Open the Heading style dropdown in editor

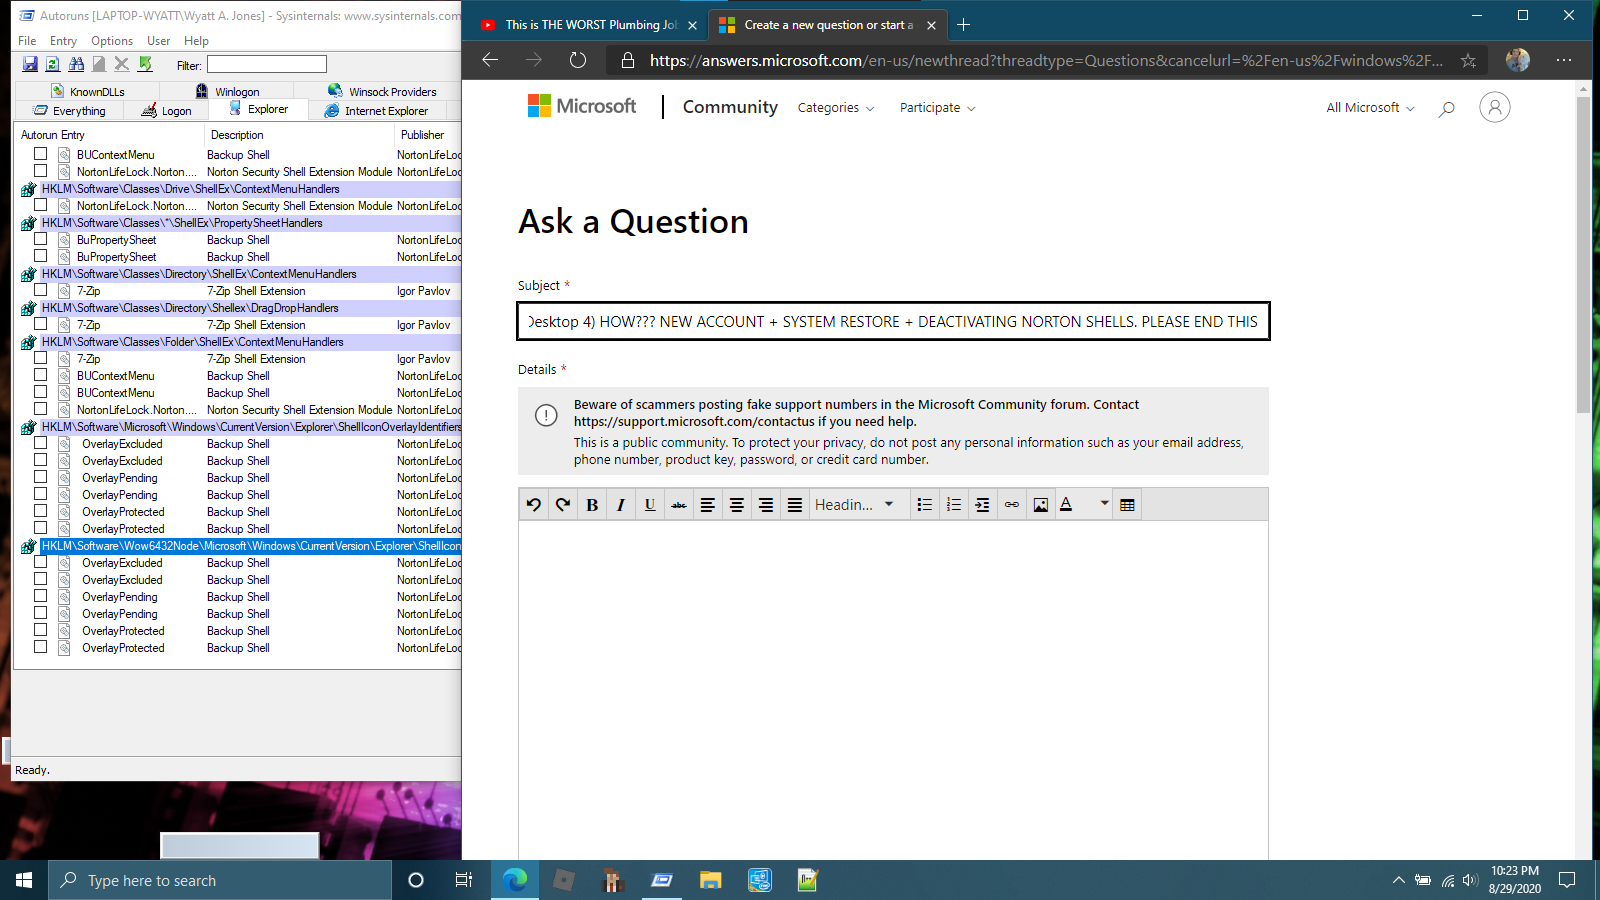coord(855,505)
